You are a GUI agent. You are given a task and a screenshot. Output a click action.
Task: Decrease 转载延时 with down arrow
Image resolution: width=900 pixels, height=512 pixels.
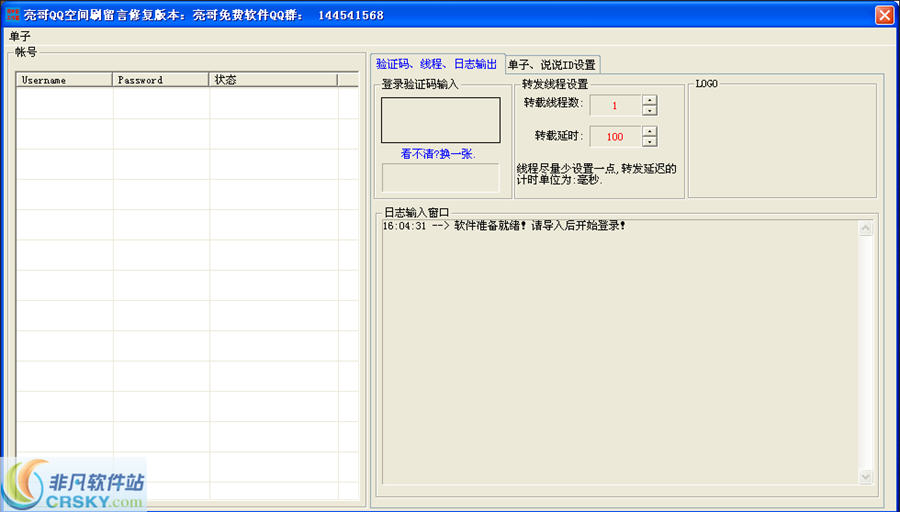click(650, 141)
